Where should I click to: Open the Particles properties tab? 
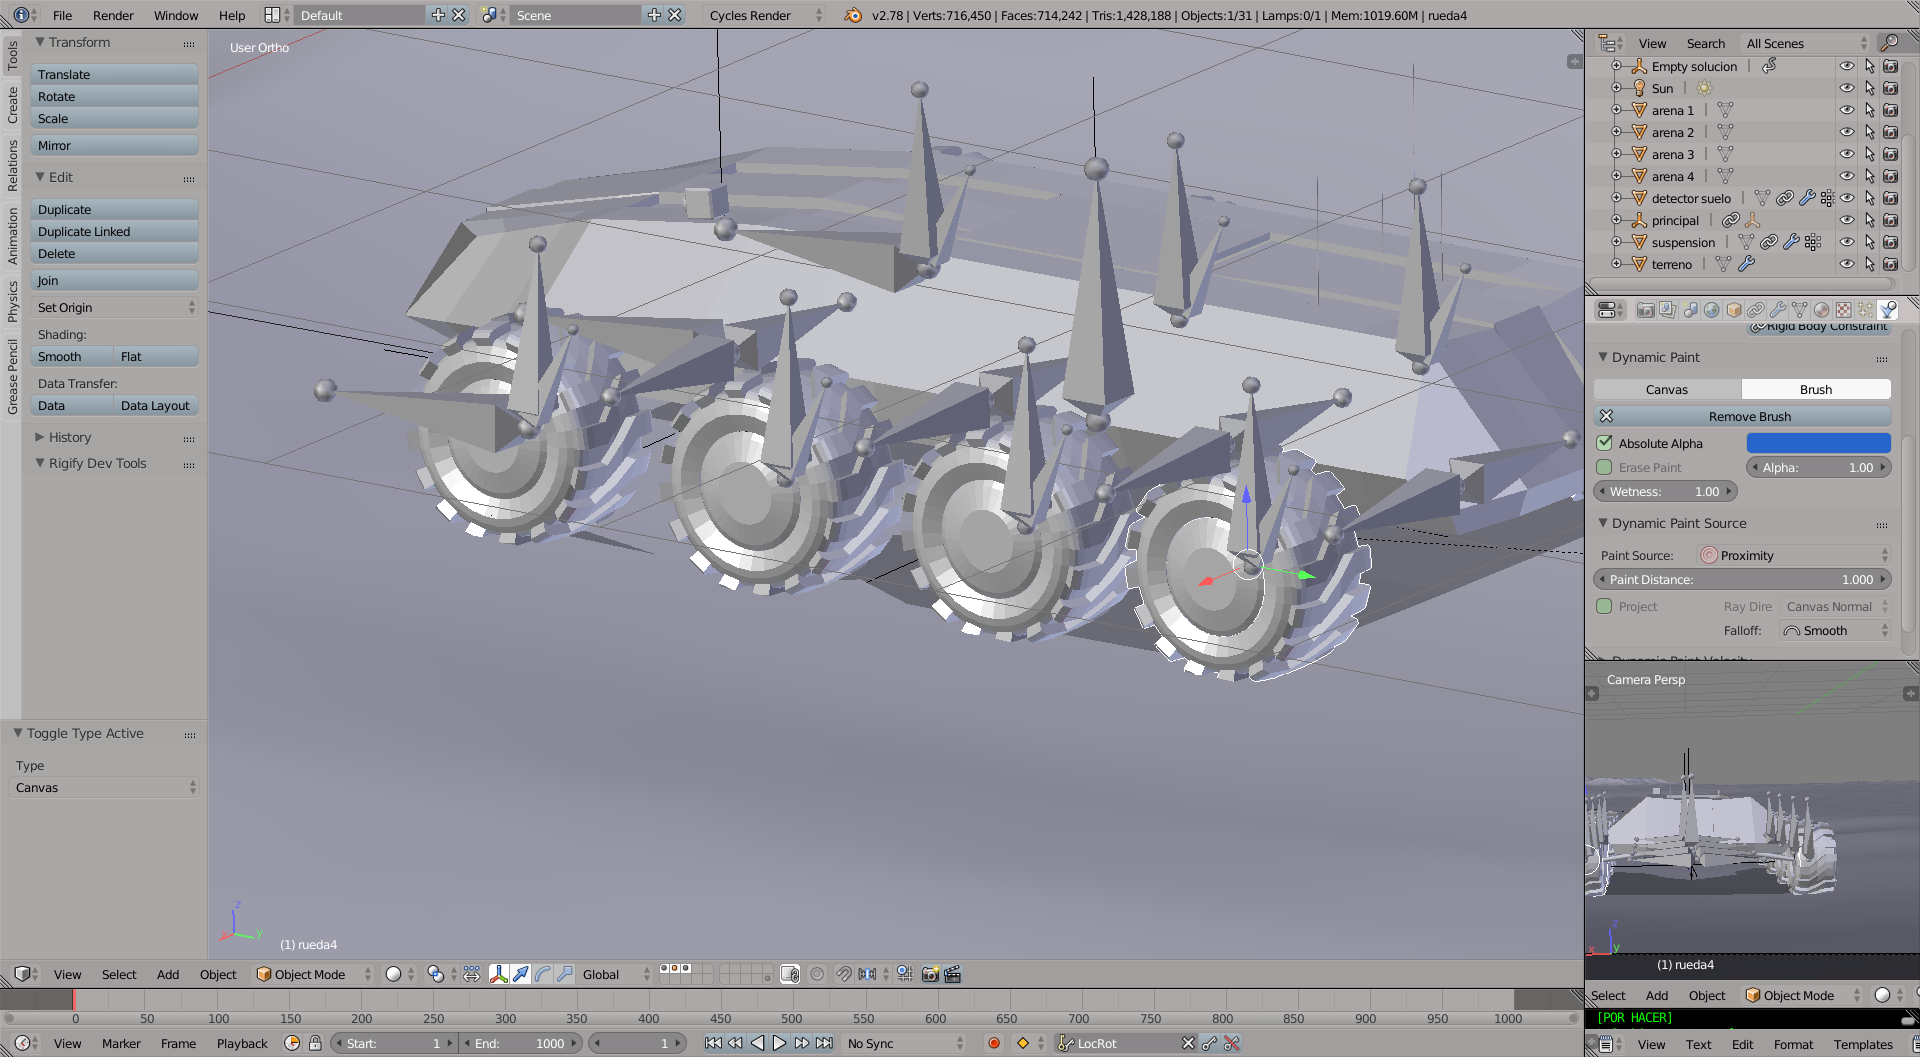point(1865,310)
